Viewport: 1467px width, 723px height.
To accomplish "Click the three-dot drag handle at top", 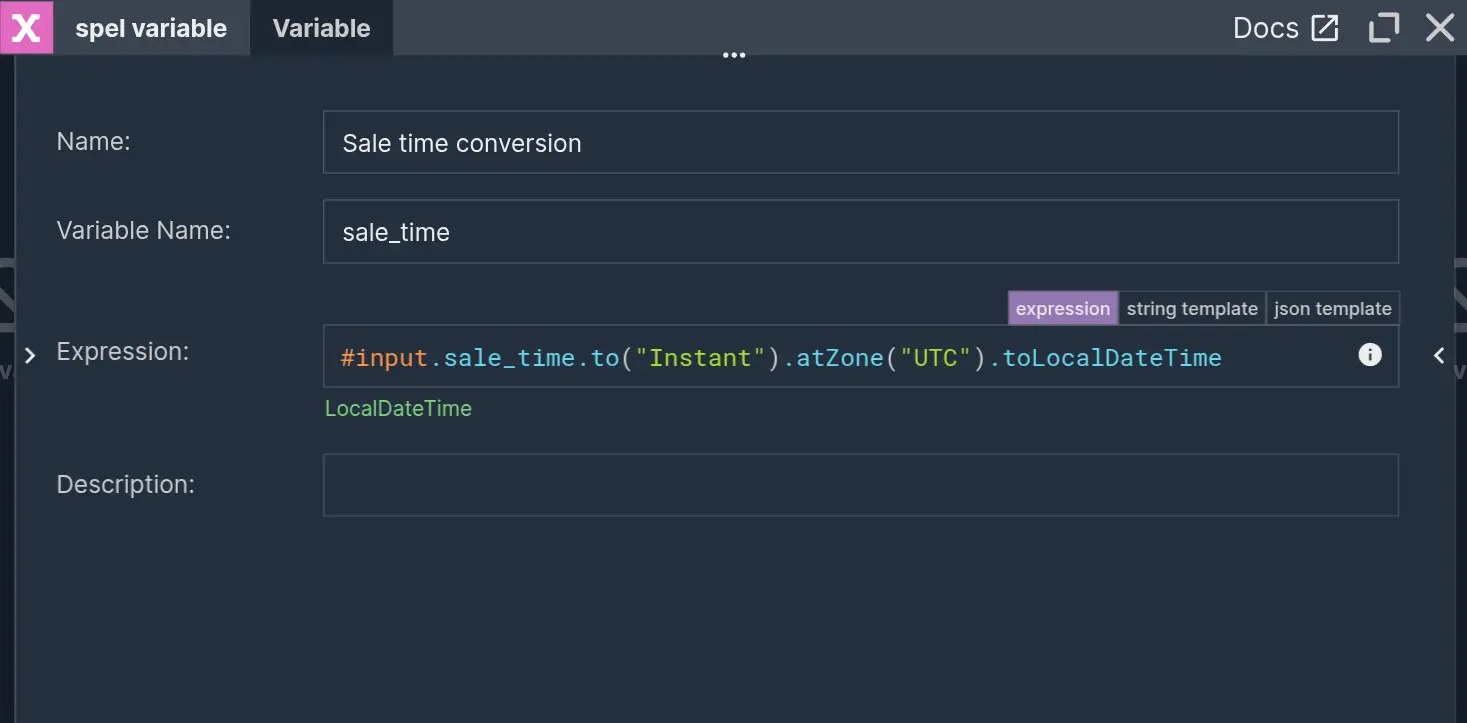I will (734, 56).
